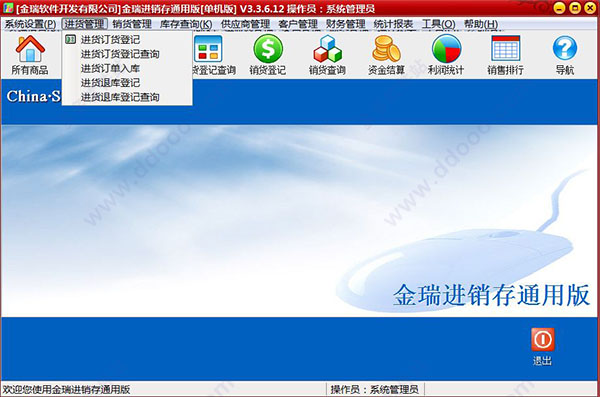The height and width of the screenshot is (397, 600).
Task: Open the 供应商管理 menu
Action: tap(245, 24)
